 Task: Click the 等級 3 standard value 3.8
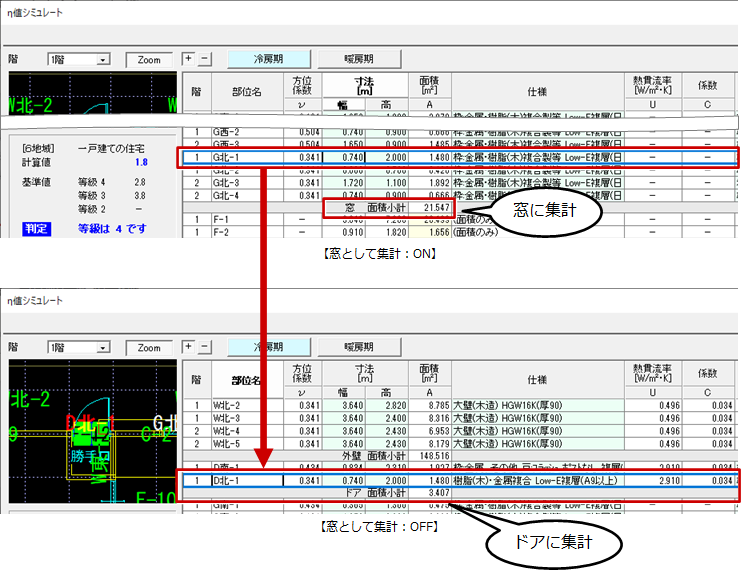pos(139,196)
